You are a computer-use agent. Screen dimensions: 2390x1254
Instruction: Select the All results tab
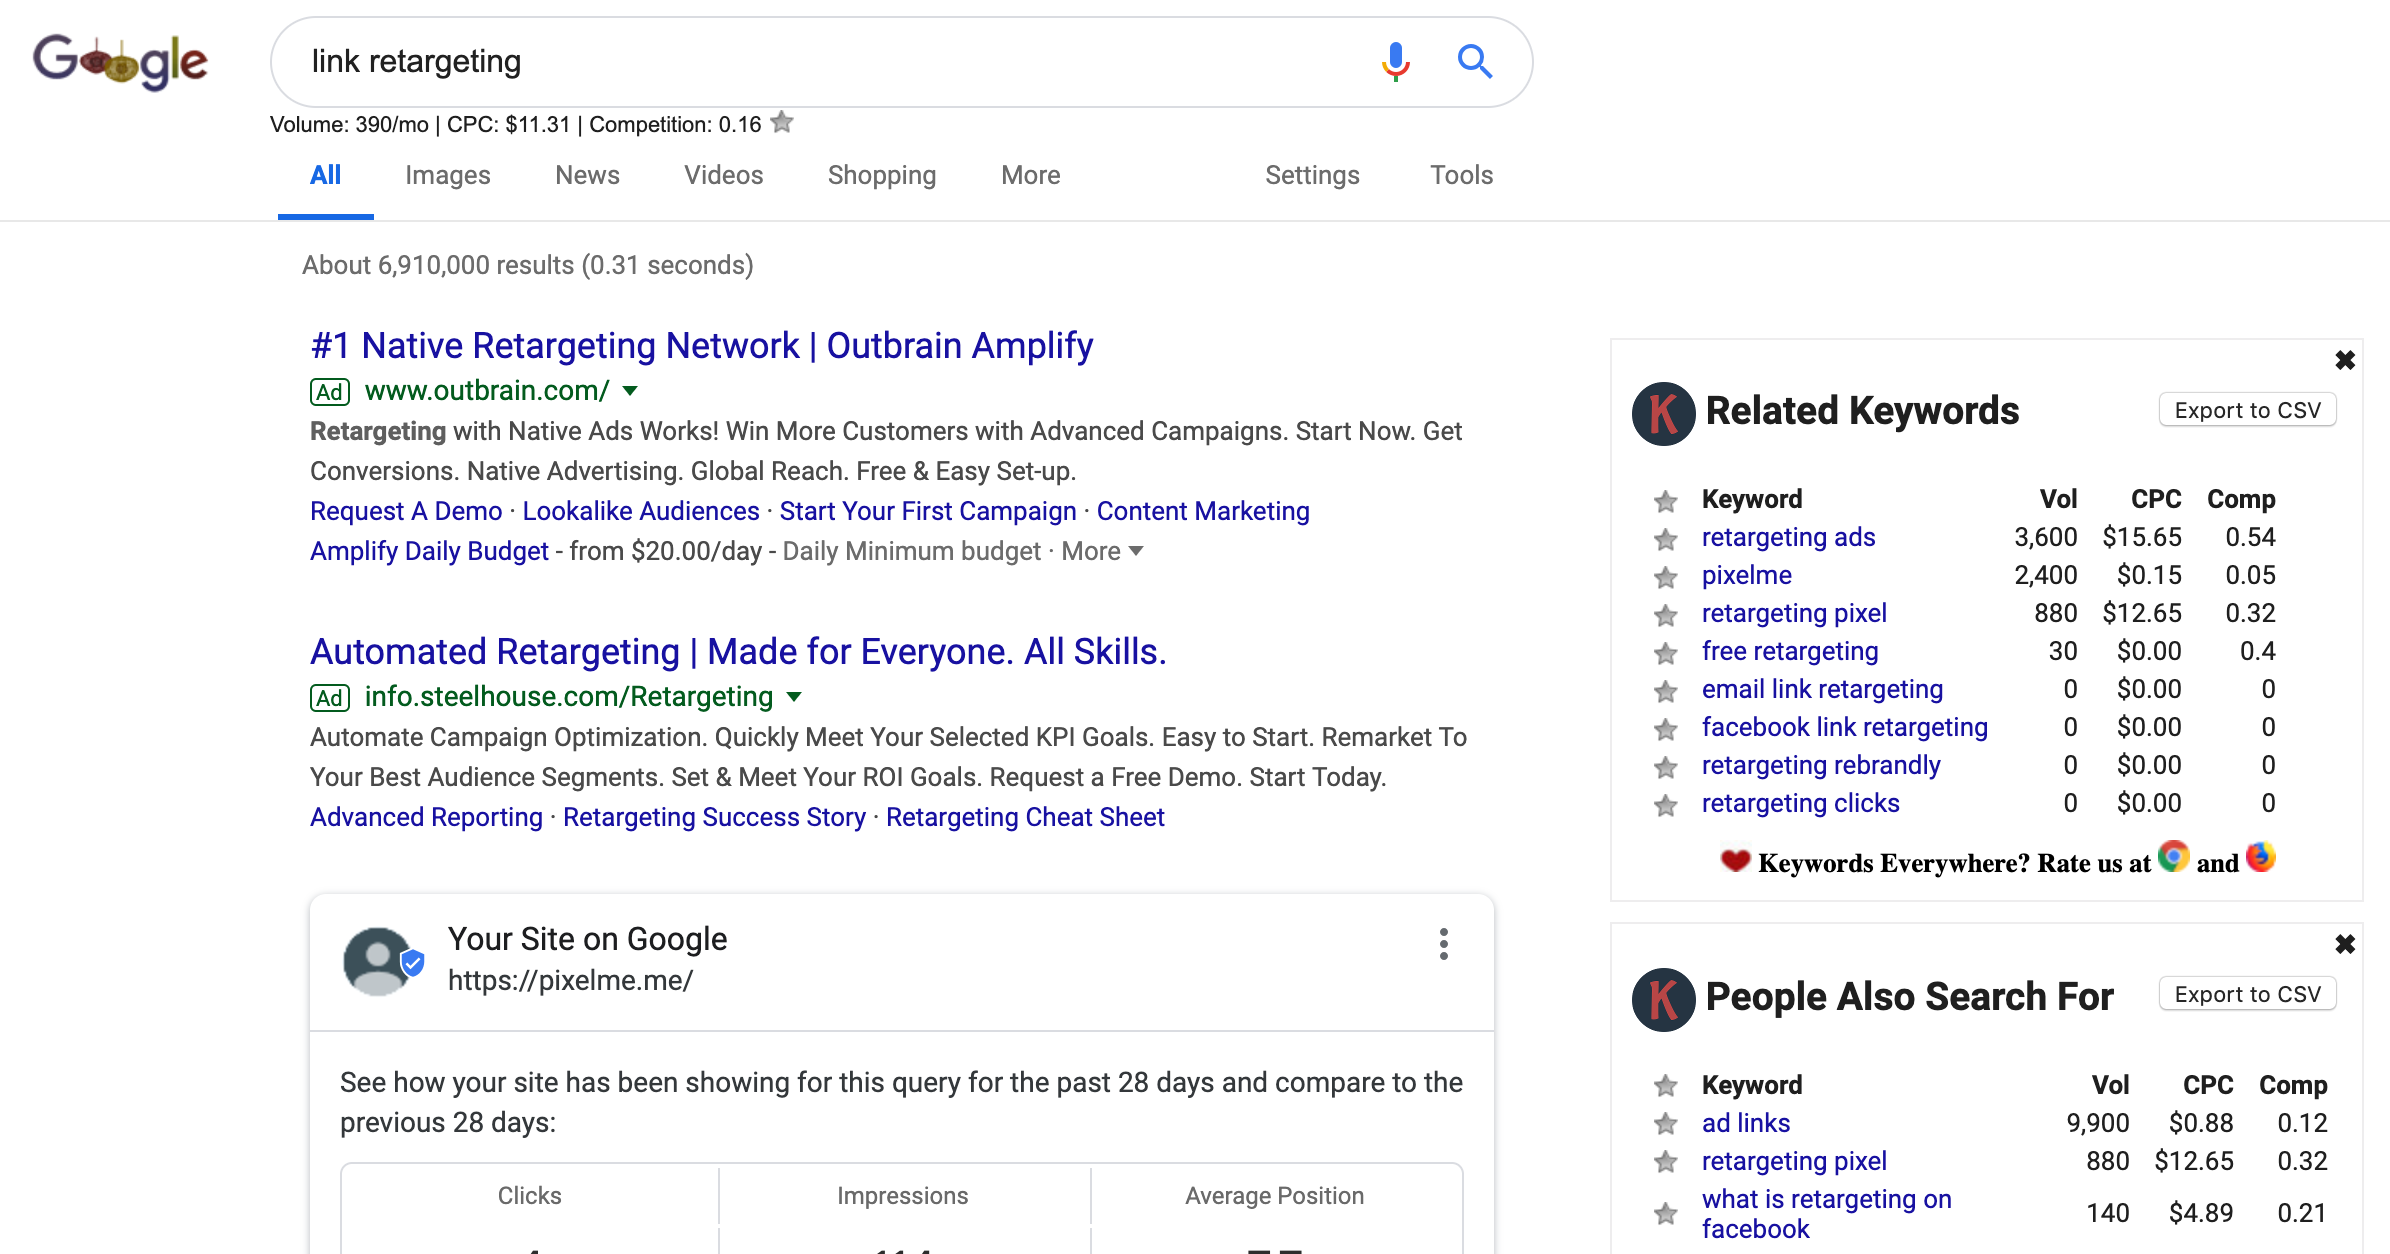click(x=325, y=175)
